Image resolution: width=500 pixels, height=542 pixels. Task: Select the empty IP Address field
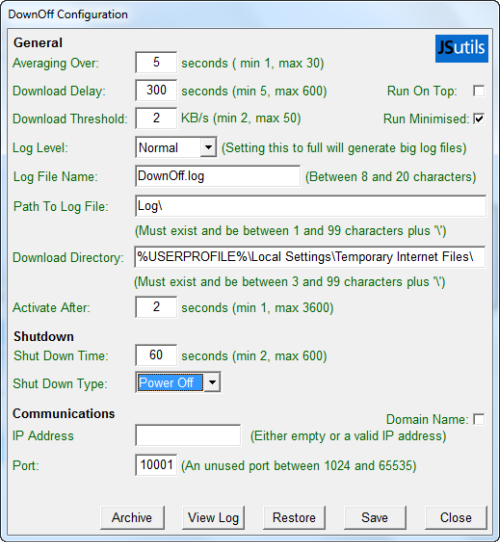point(188,435)
